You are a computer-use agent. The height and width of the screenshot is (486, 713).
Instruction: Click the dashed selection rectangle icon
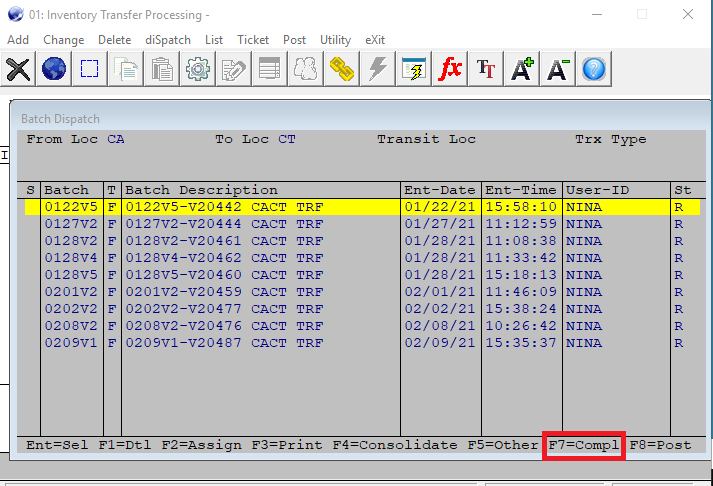click(x=90, y=69)
